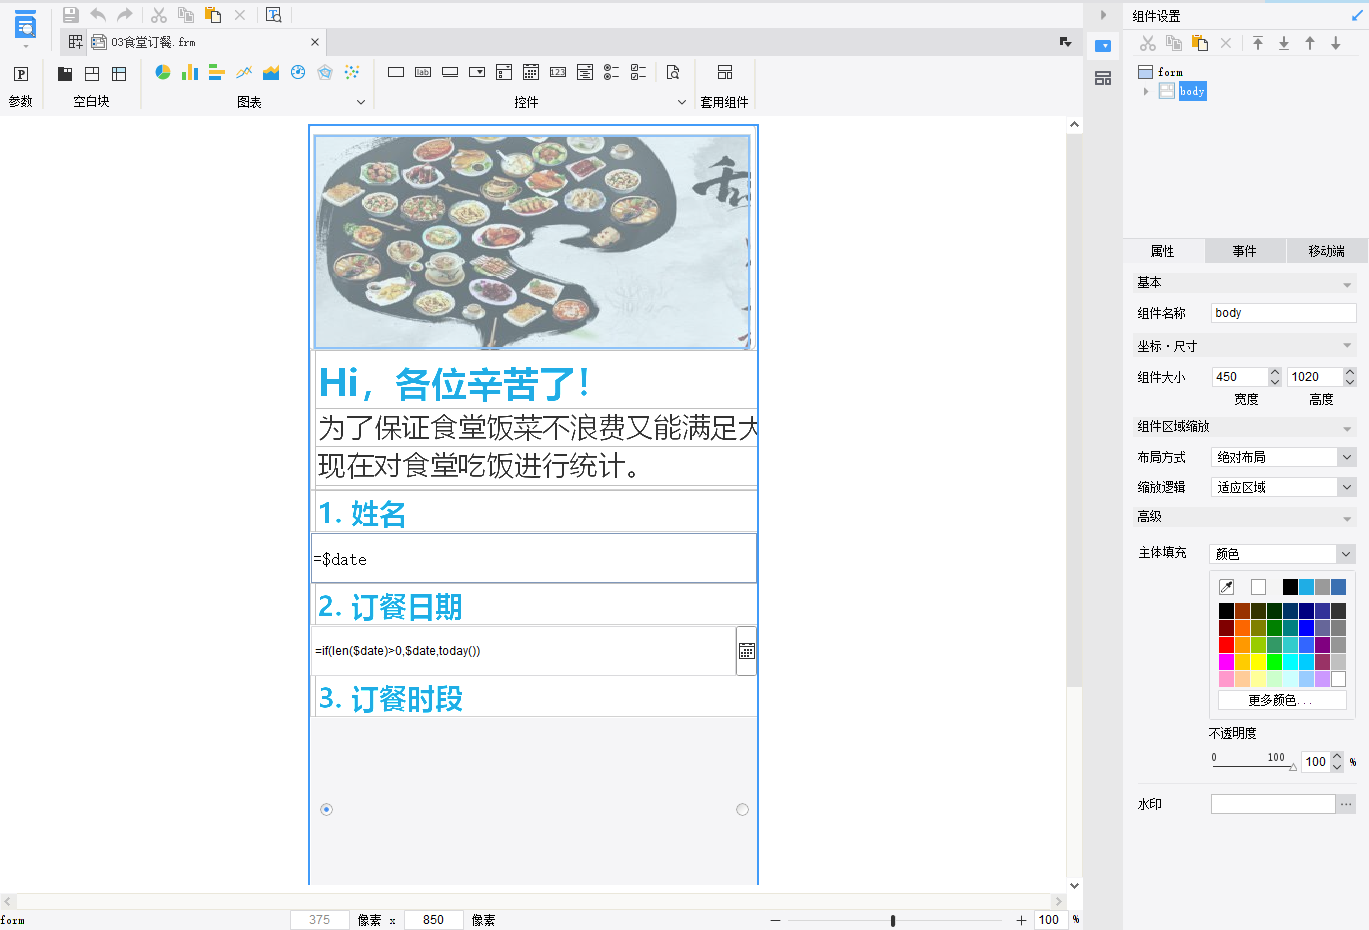The width and height of the screenshot is (1369, 930).
Task: Click the form preview icon in top toolbar
Action: coord(274,15)
